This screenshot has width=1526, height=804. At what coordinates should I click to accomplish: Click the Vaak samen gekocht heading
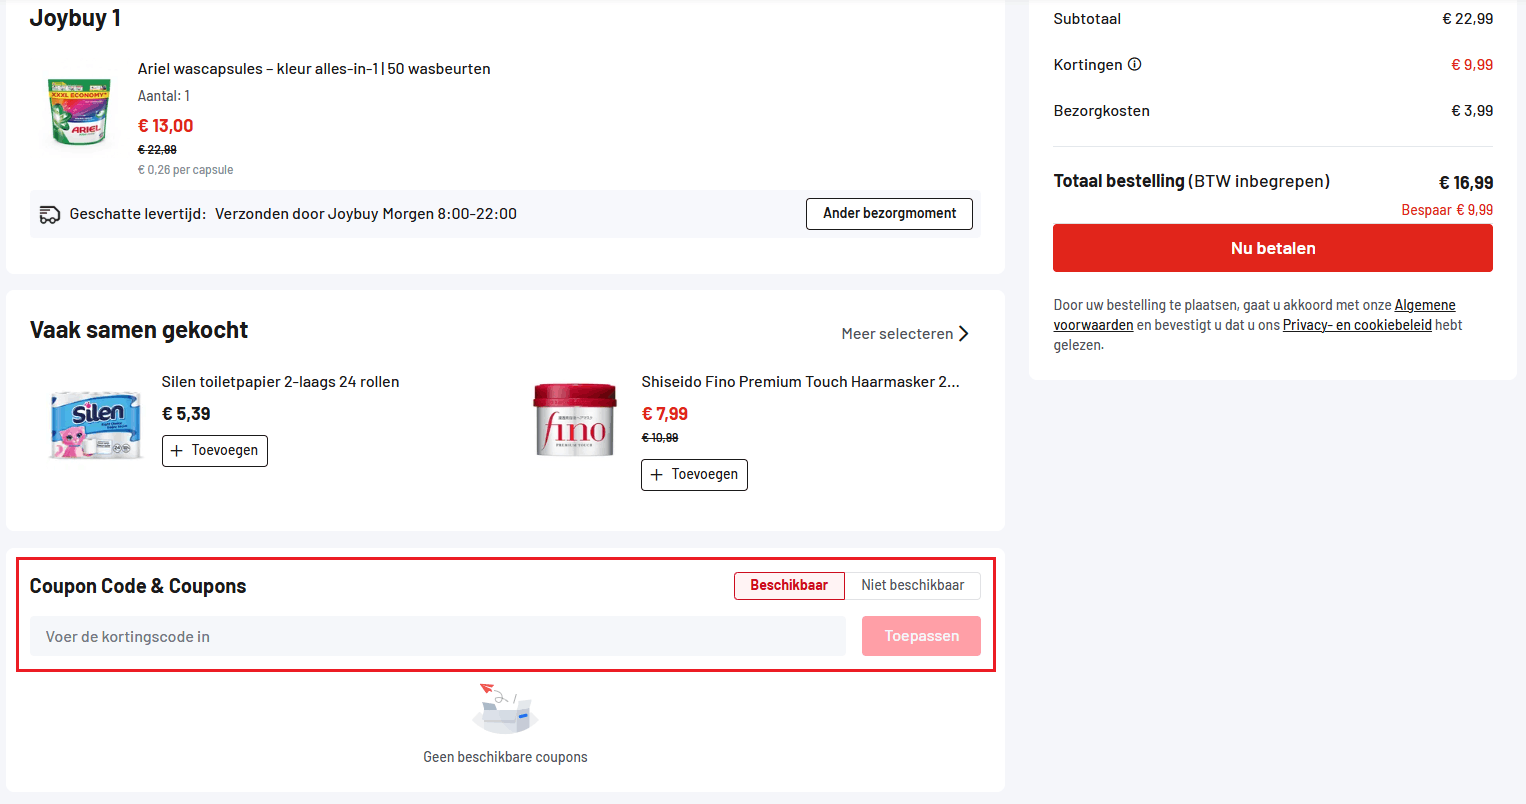point(139,330)
